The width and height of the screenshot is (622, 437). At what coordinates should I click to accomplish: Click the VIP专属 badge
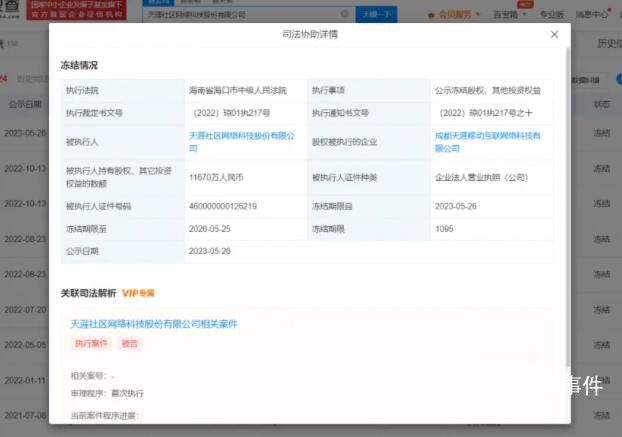[138, 293]
